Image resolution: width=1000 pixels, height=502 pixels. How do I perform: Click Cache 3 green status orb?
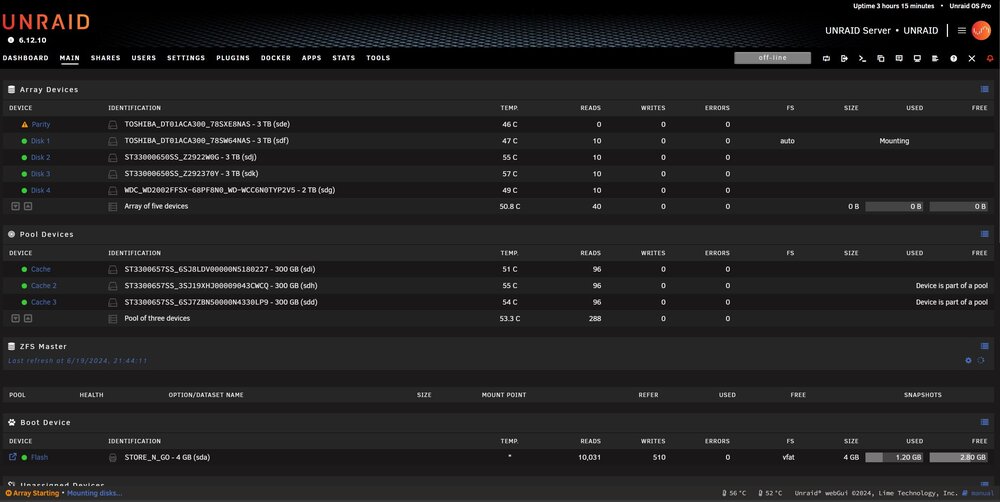pos(24,302)
